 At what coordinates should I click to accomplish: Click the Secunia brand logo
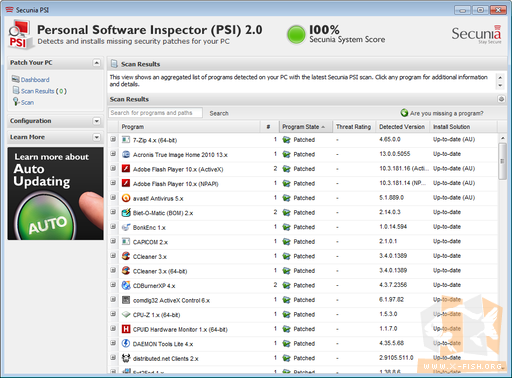(x=476, y=34)
